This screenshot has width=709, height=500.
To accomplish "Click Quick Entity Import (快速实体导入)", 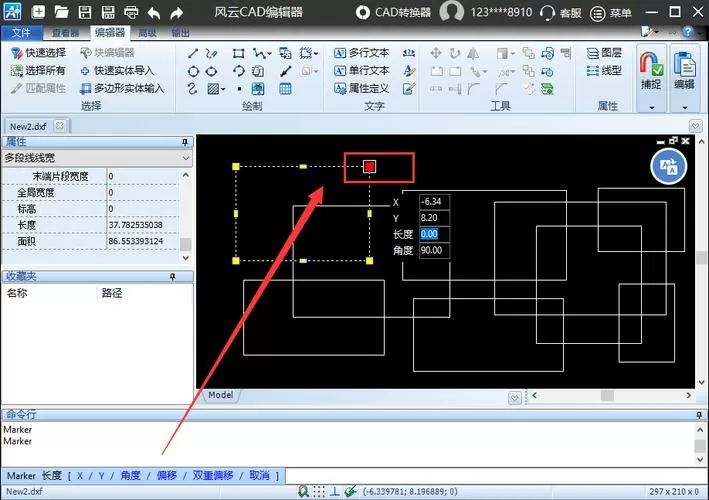I will pyautogui.click(x=118, y=71).
